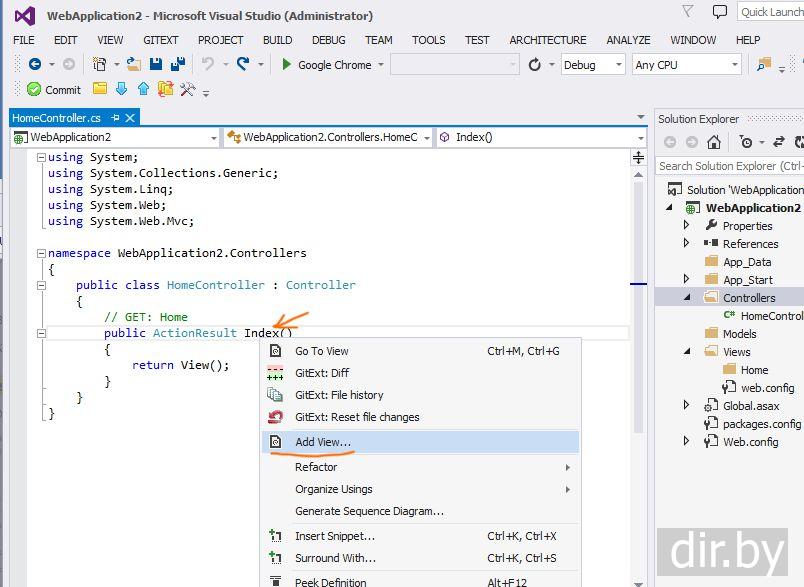The width and height of the screenshot is (804, 587).
Task: Open the ARCHITECTURE menu
Action: pos(547,40)
